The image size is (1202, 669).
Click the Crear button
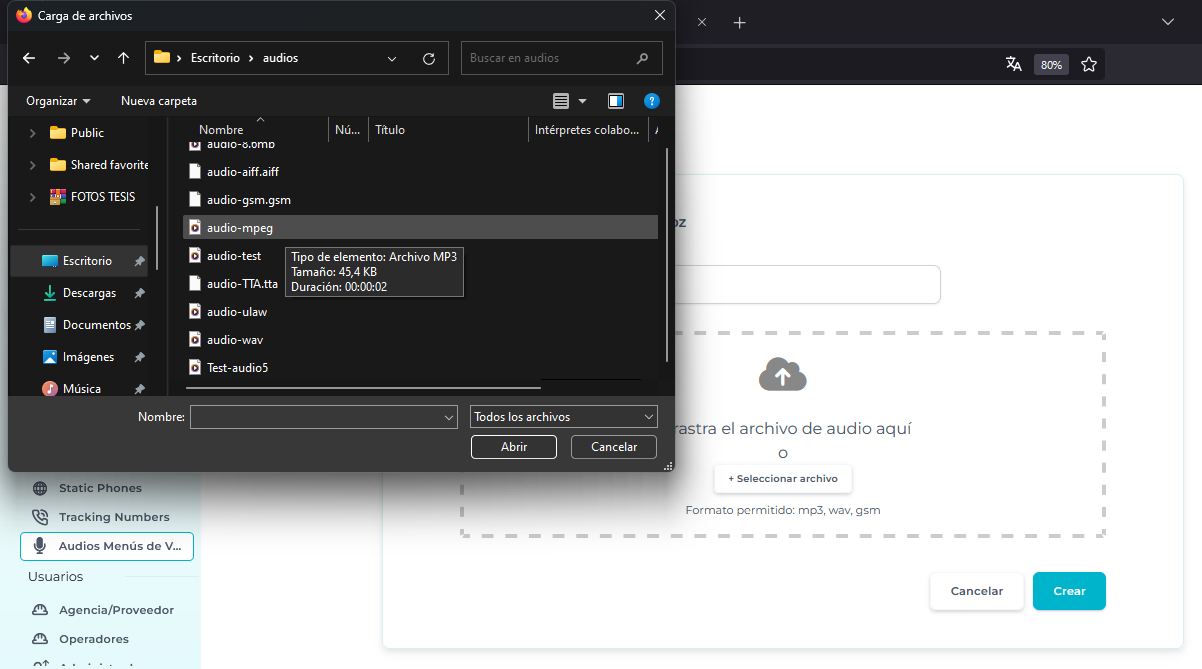click(x=1068, y=591)
